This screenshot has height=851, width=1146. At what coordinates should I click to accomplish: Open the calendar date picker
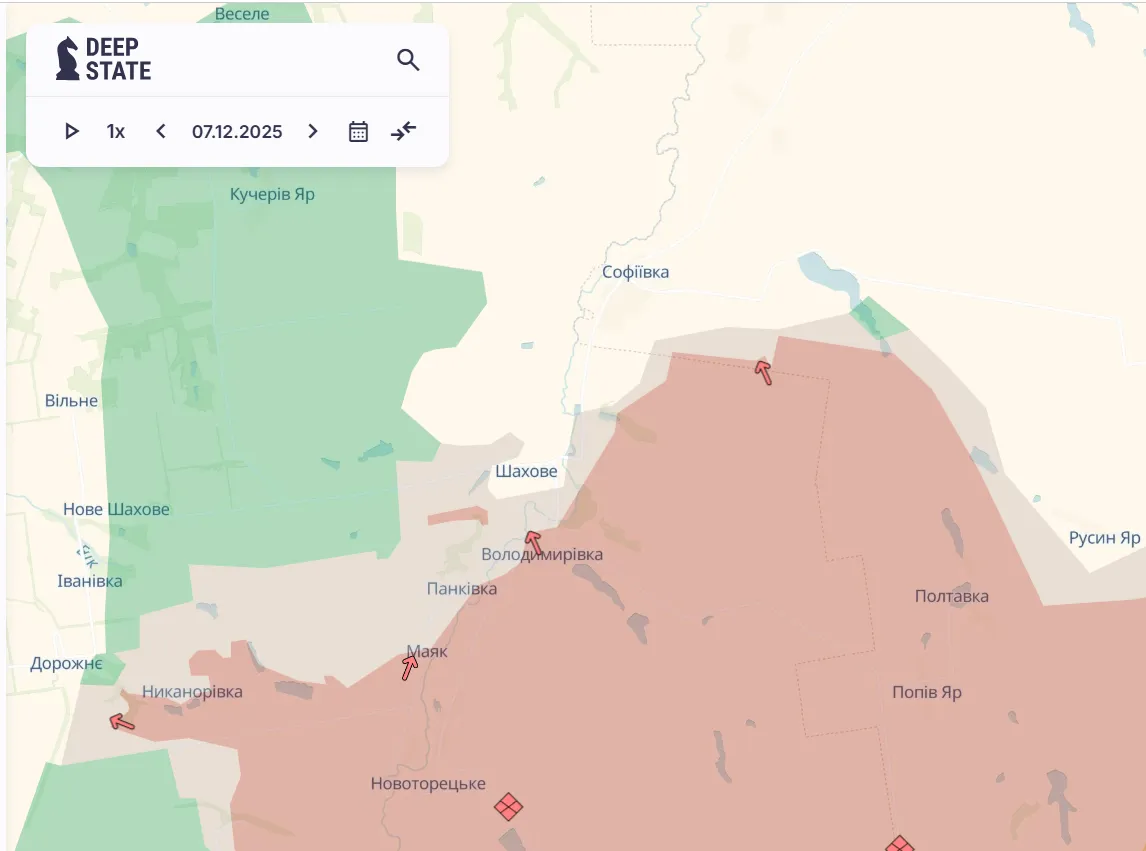point(358,132)
